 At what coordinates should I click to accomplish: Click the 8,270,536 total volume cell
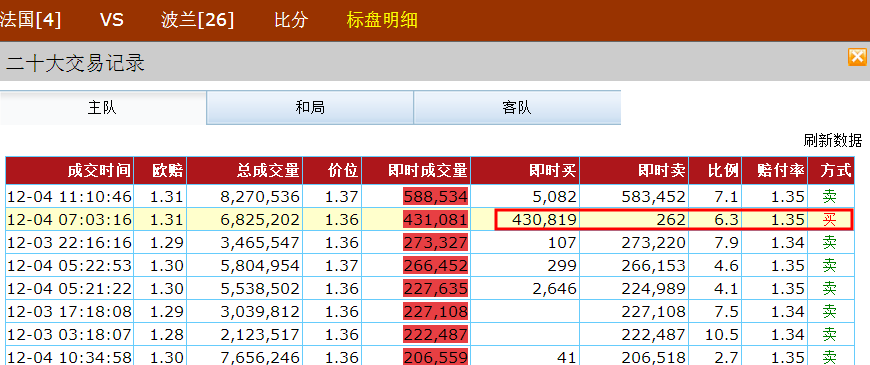[245, 196]
